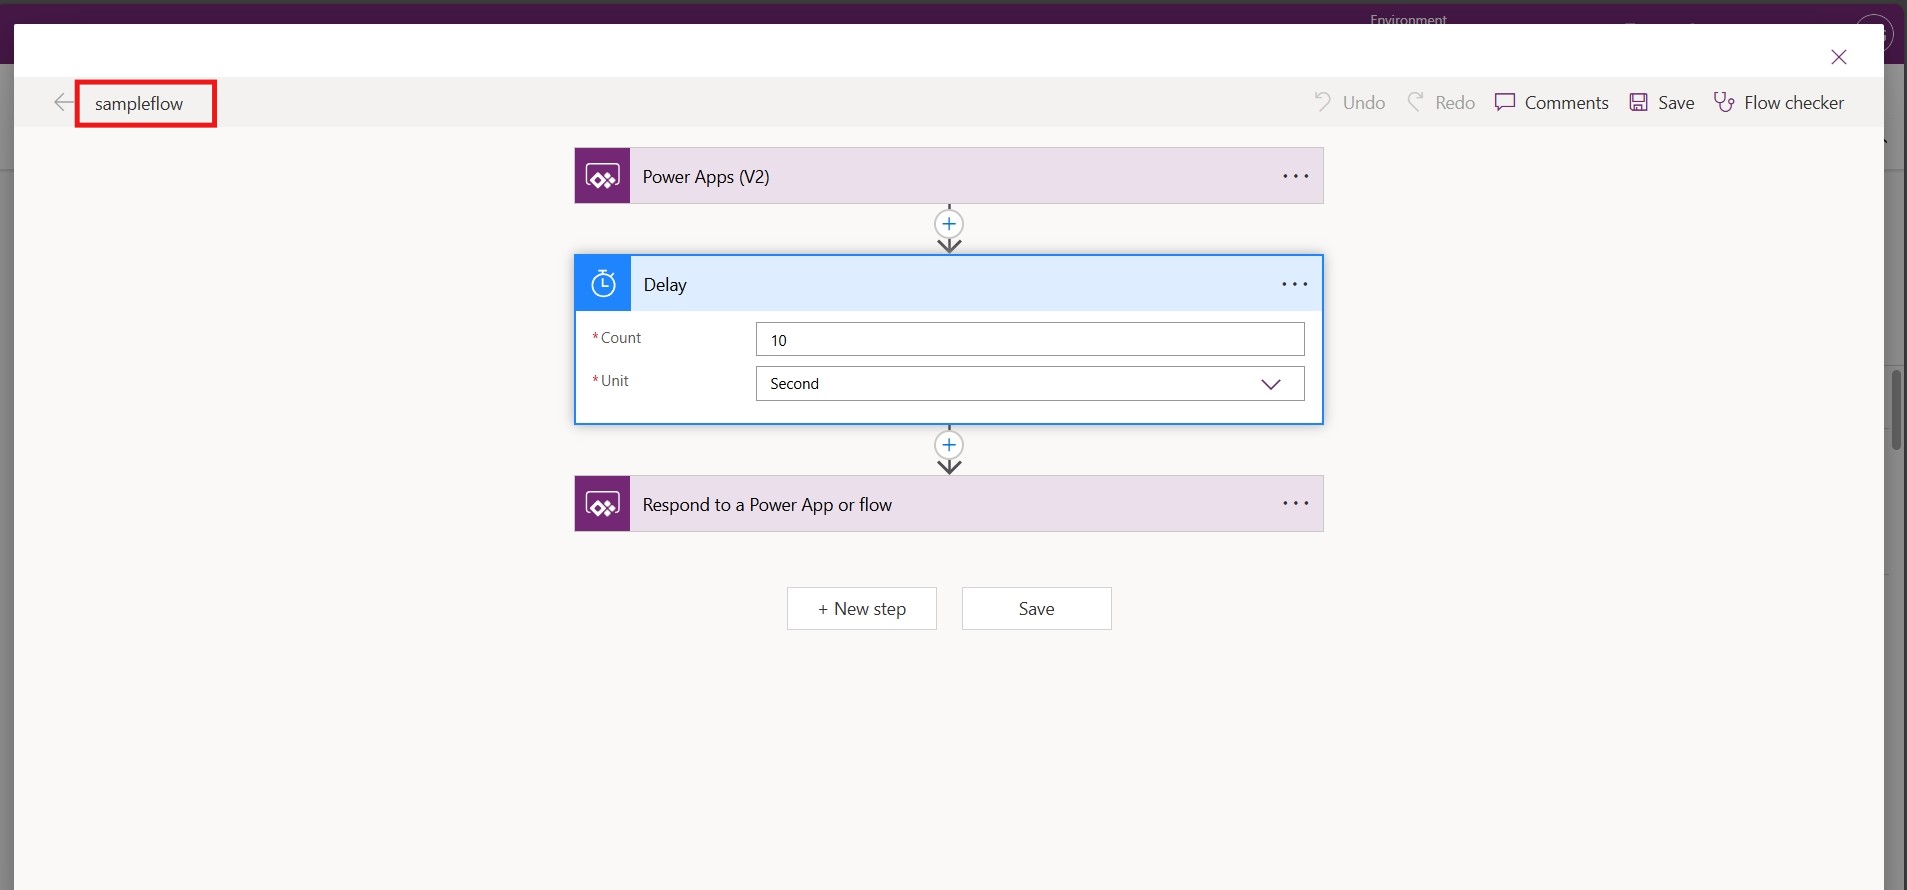The width and height of the screenshot is (1907, 890).
Task: Open the Unit dropdown showing Second
Action: (1029, 384)
